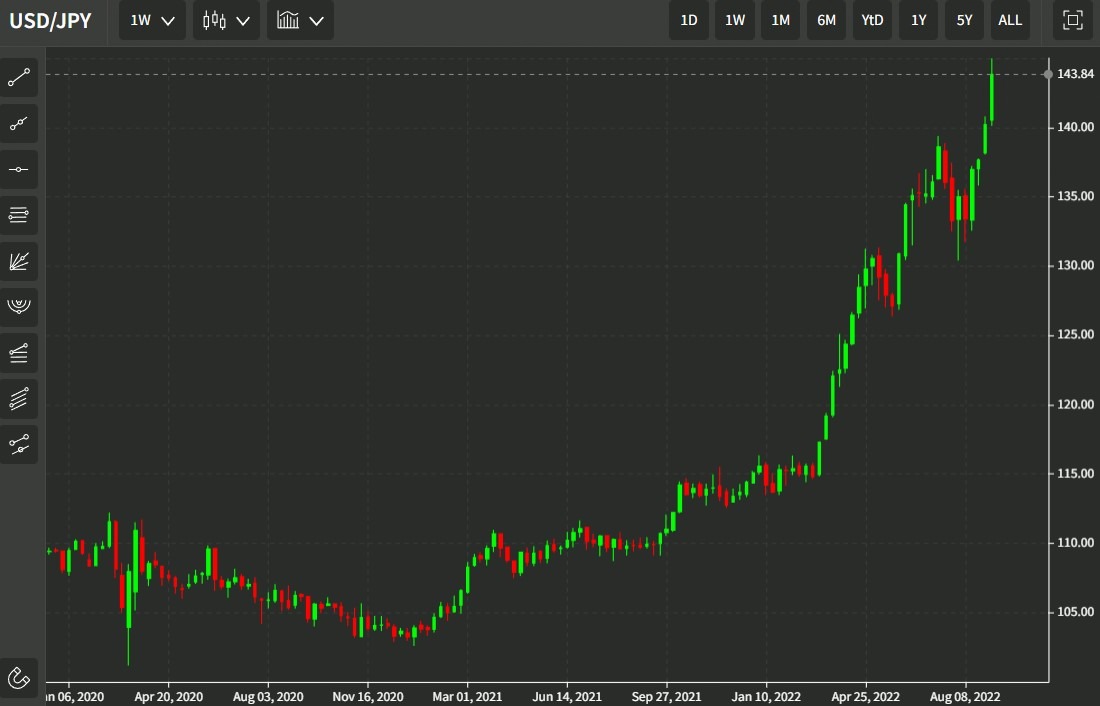Set range to YtD
This screenshot has height=706, width=1100.
(872, 20)
